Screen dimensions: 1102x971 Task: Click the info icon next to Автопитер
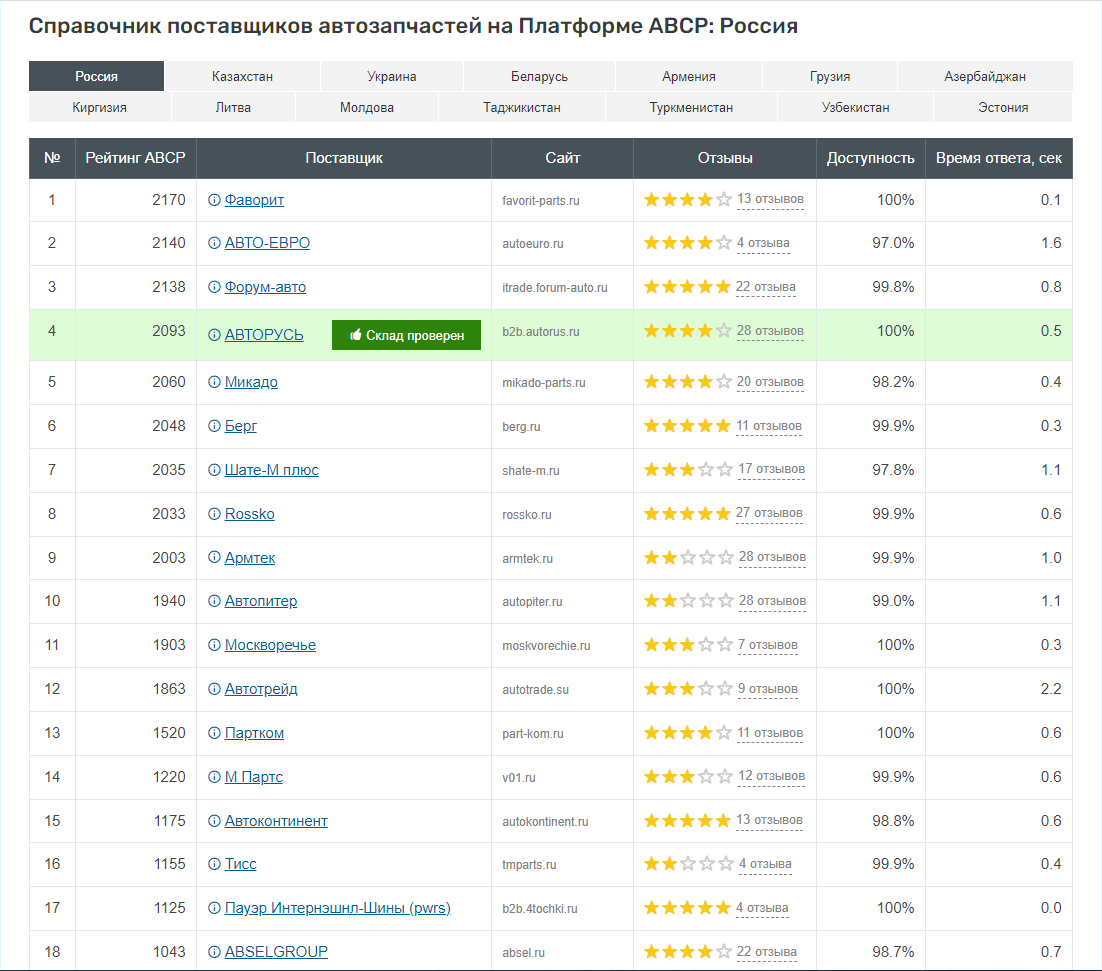click(x=214, y=601)
